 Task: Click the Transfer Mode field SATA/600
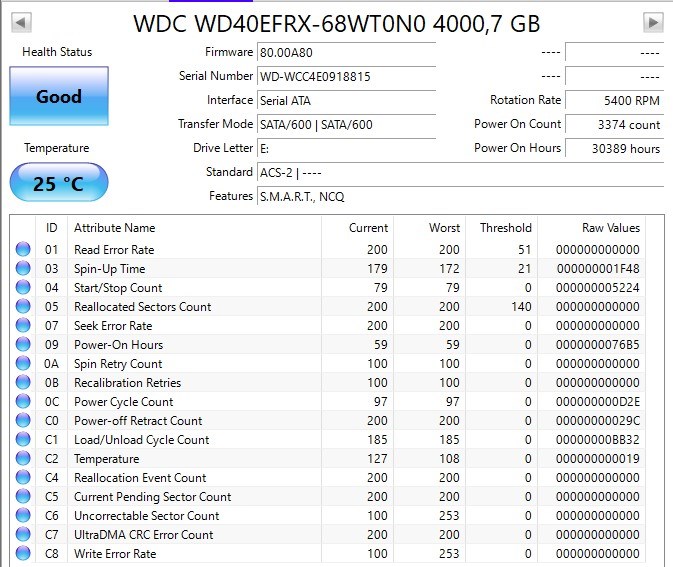346,124
